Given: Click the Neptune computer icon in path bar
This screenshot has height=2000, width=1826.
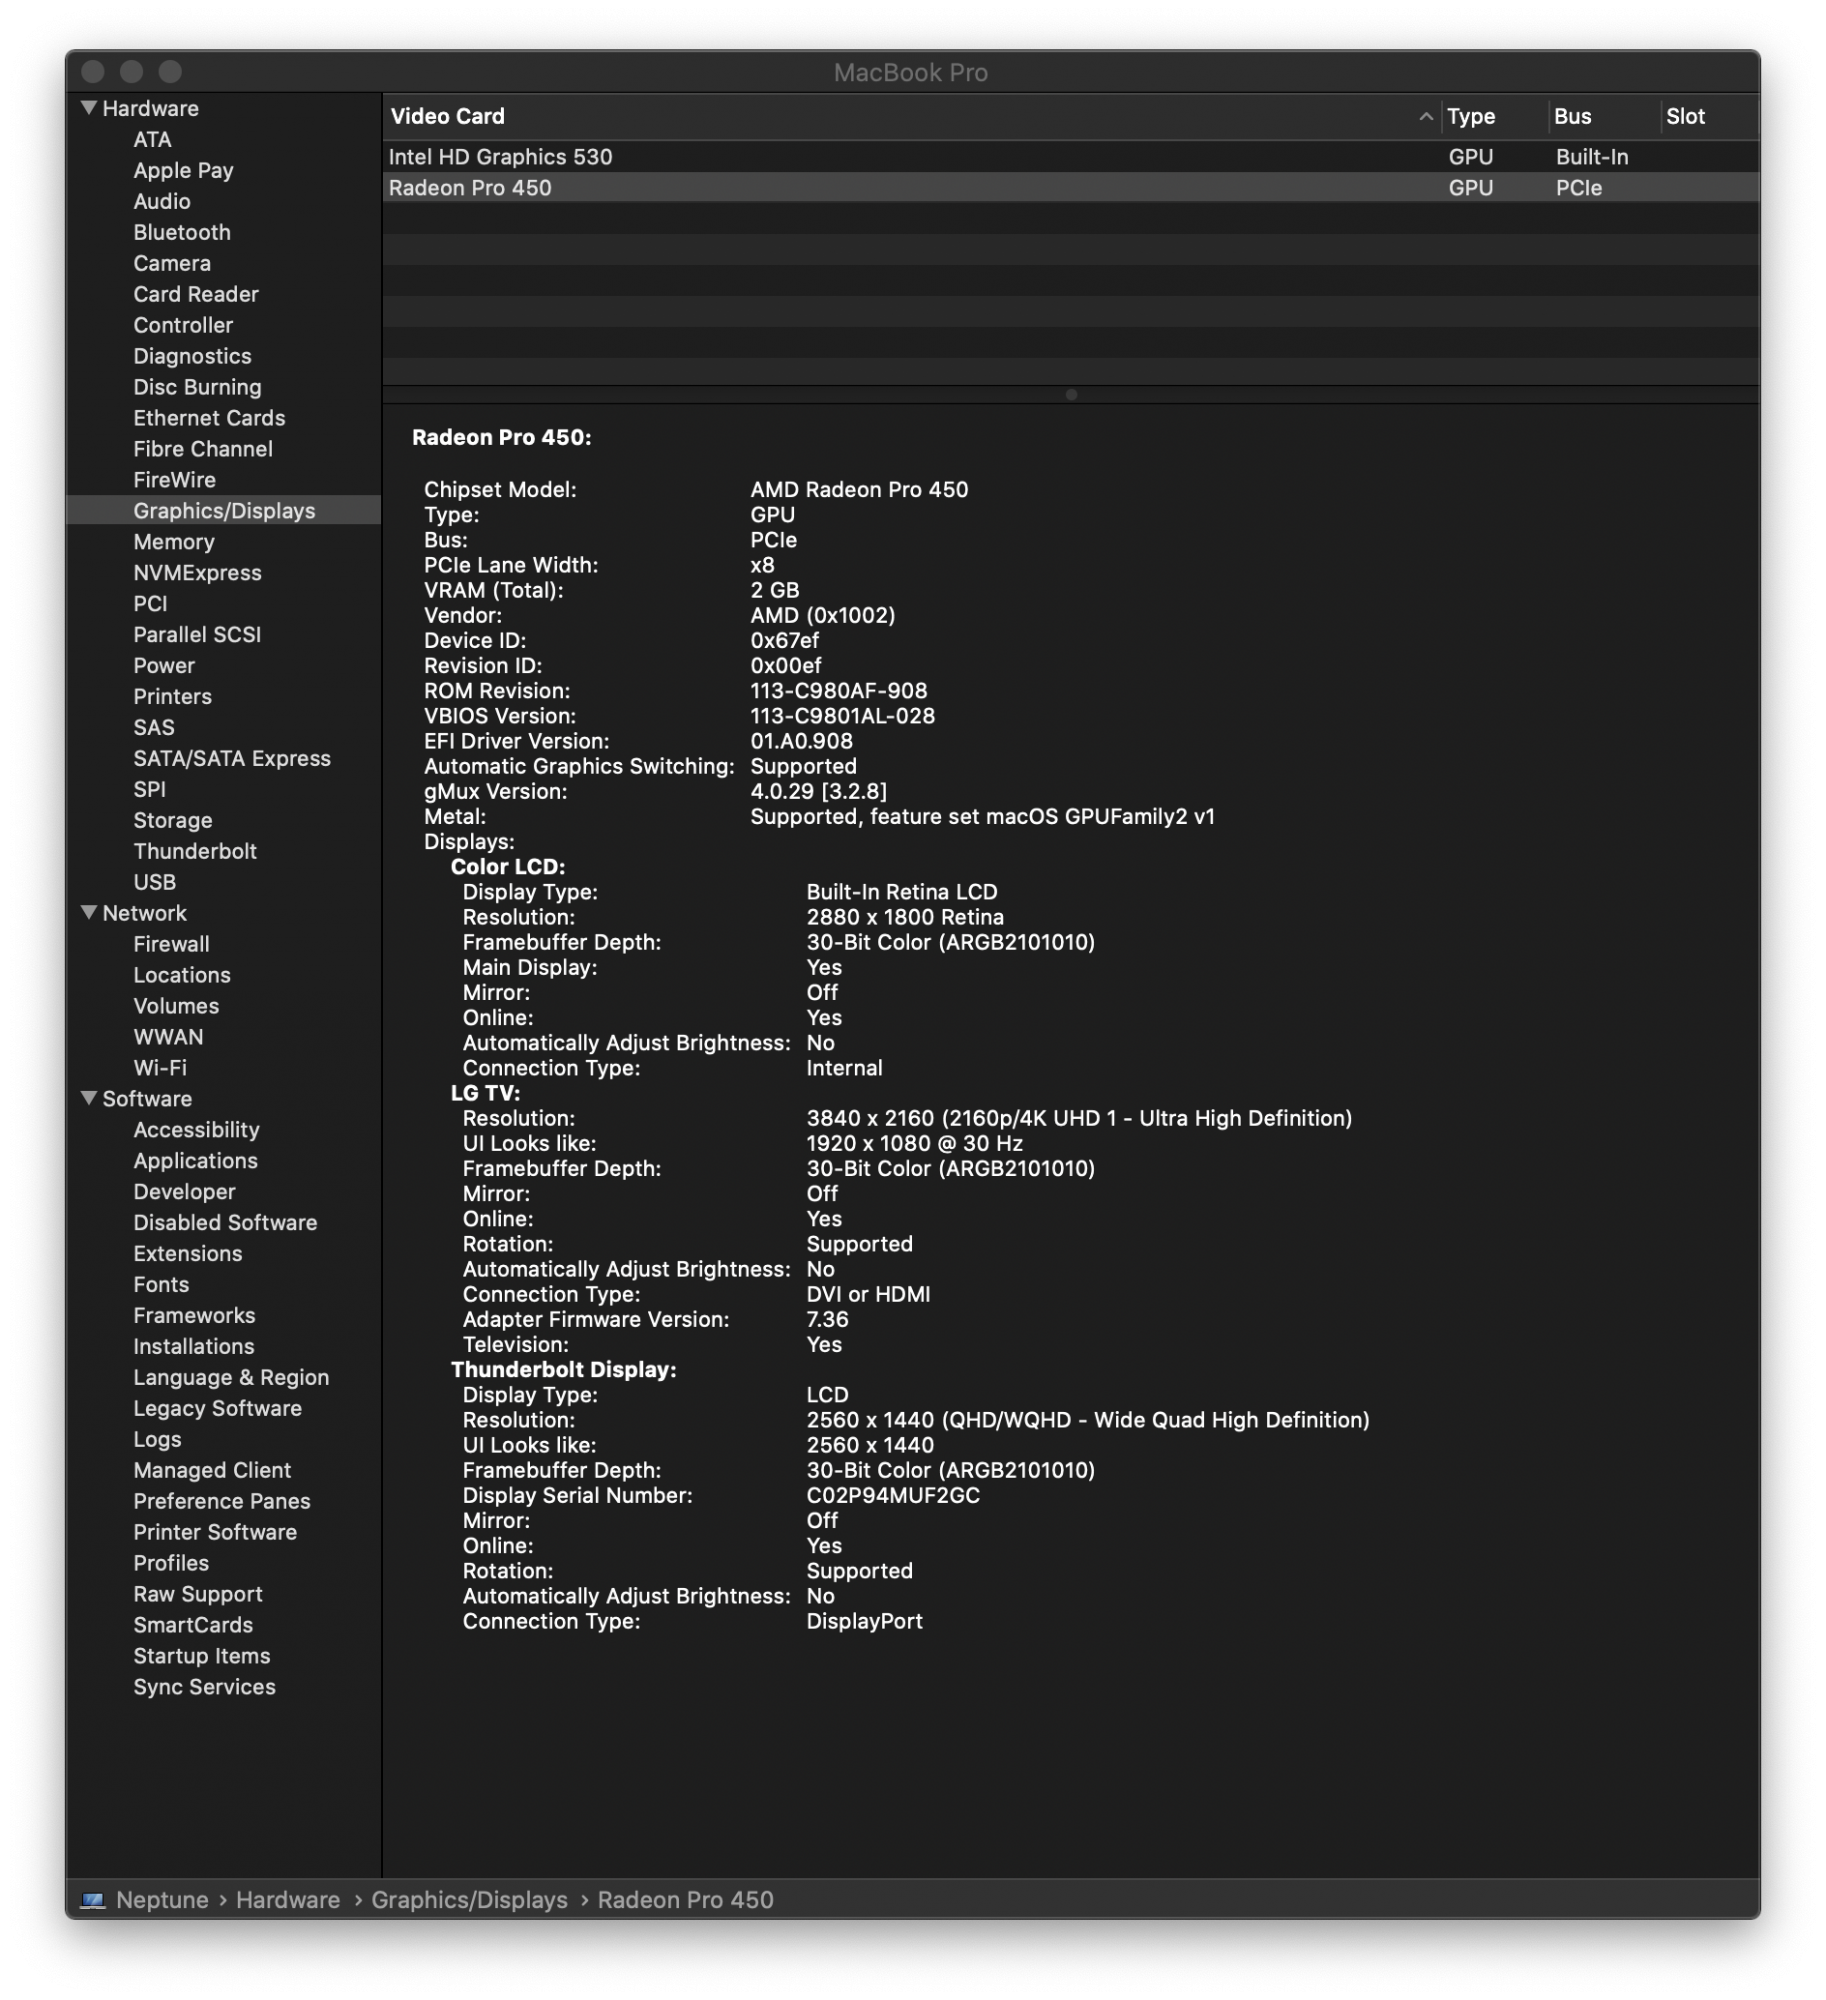Looking at the screenshot, I should pos(93,1899).
